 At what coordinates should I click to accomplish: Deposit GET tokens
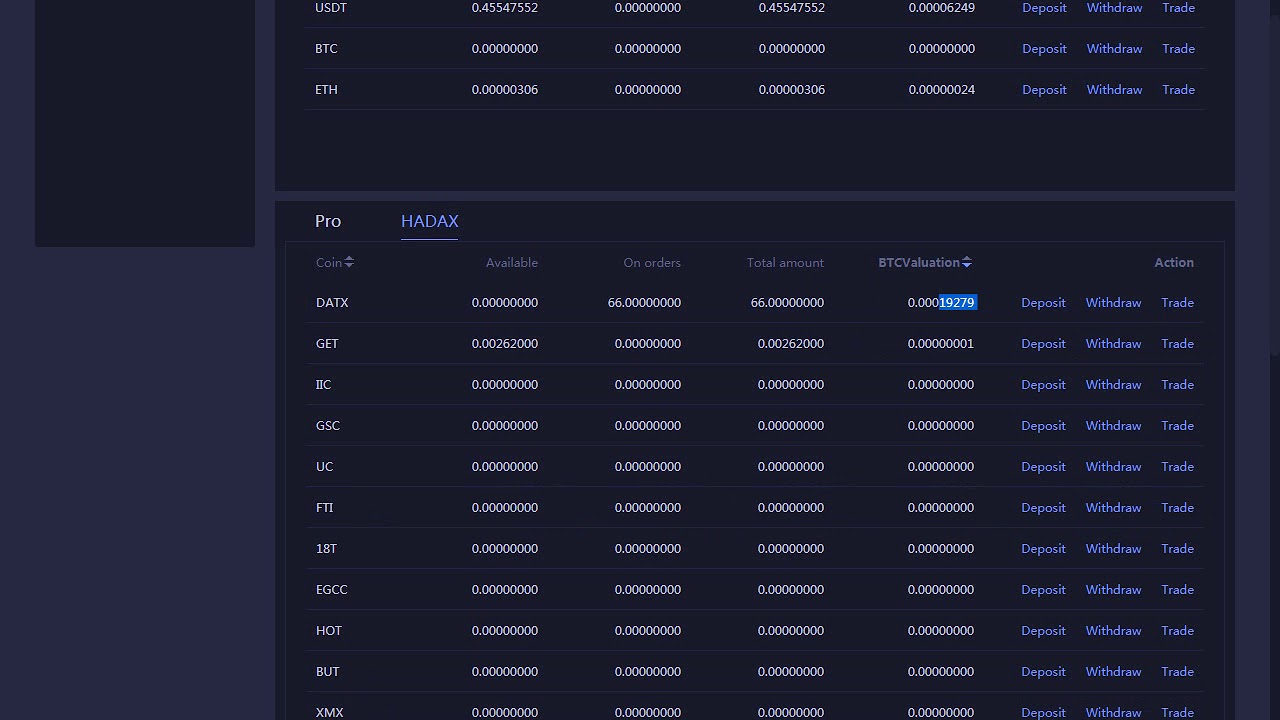tap(1043, 343)
